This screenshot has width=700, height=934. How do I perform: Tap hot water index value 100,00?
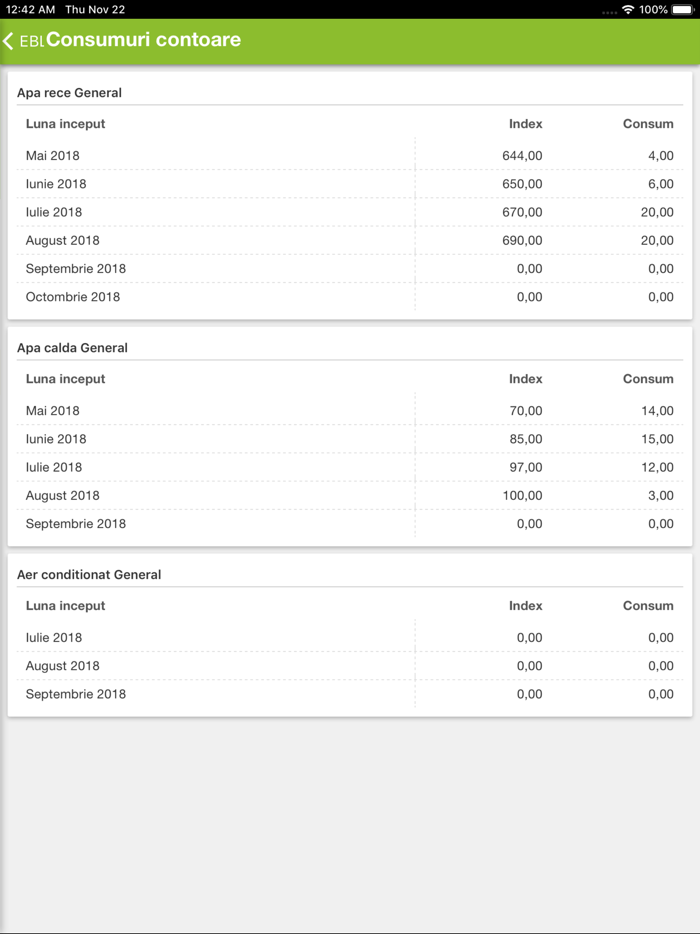[x=522, y=496]
